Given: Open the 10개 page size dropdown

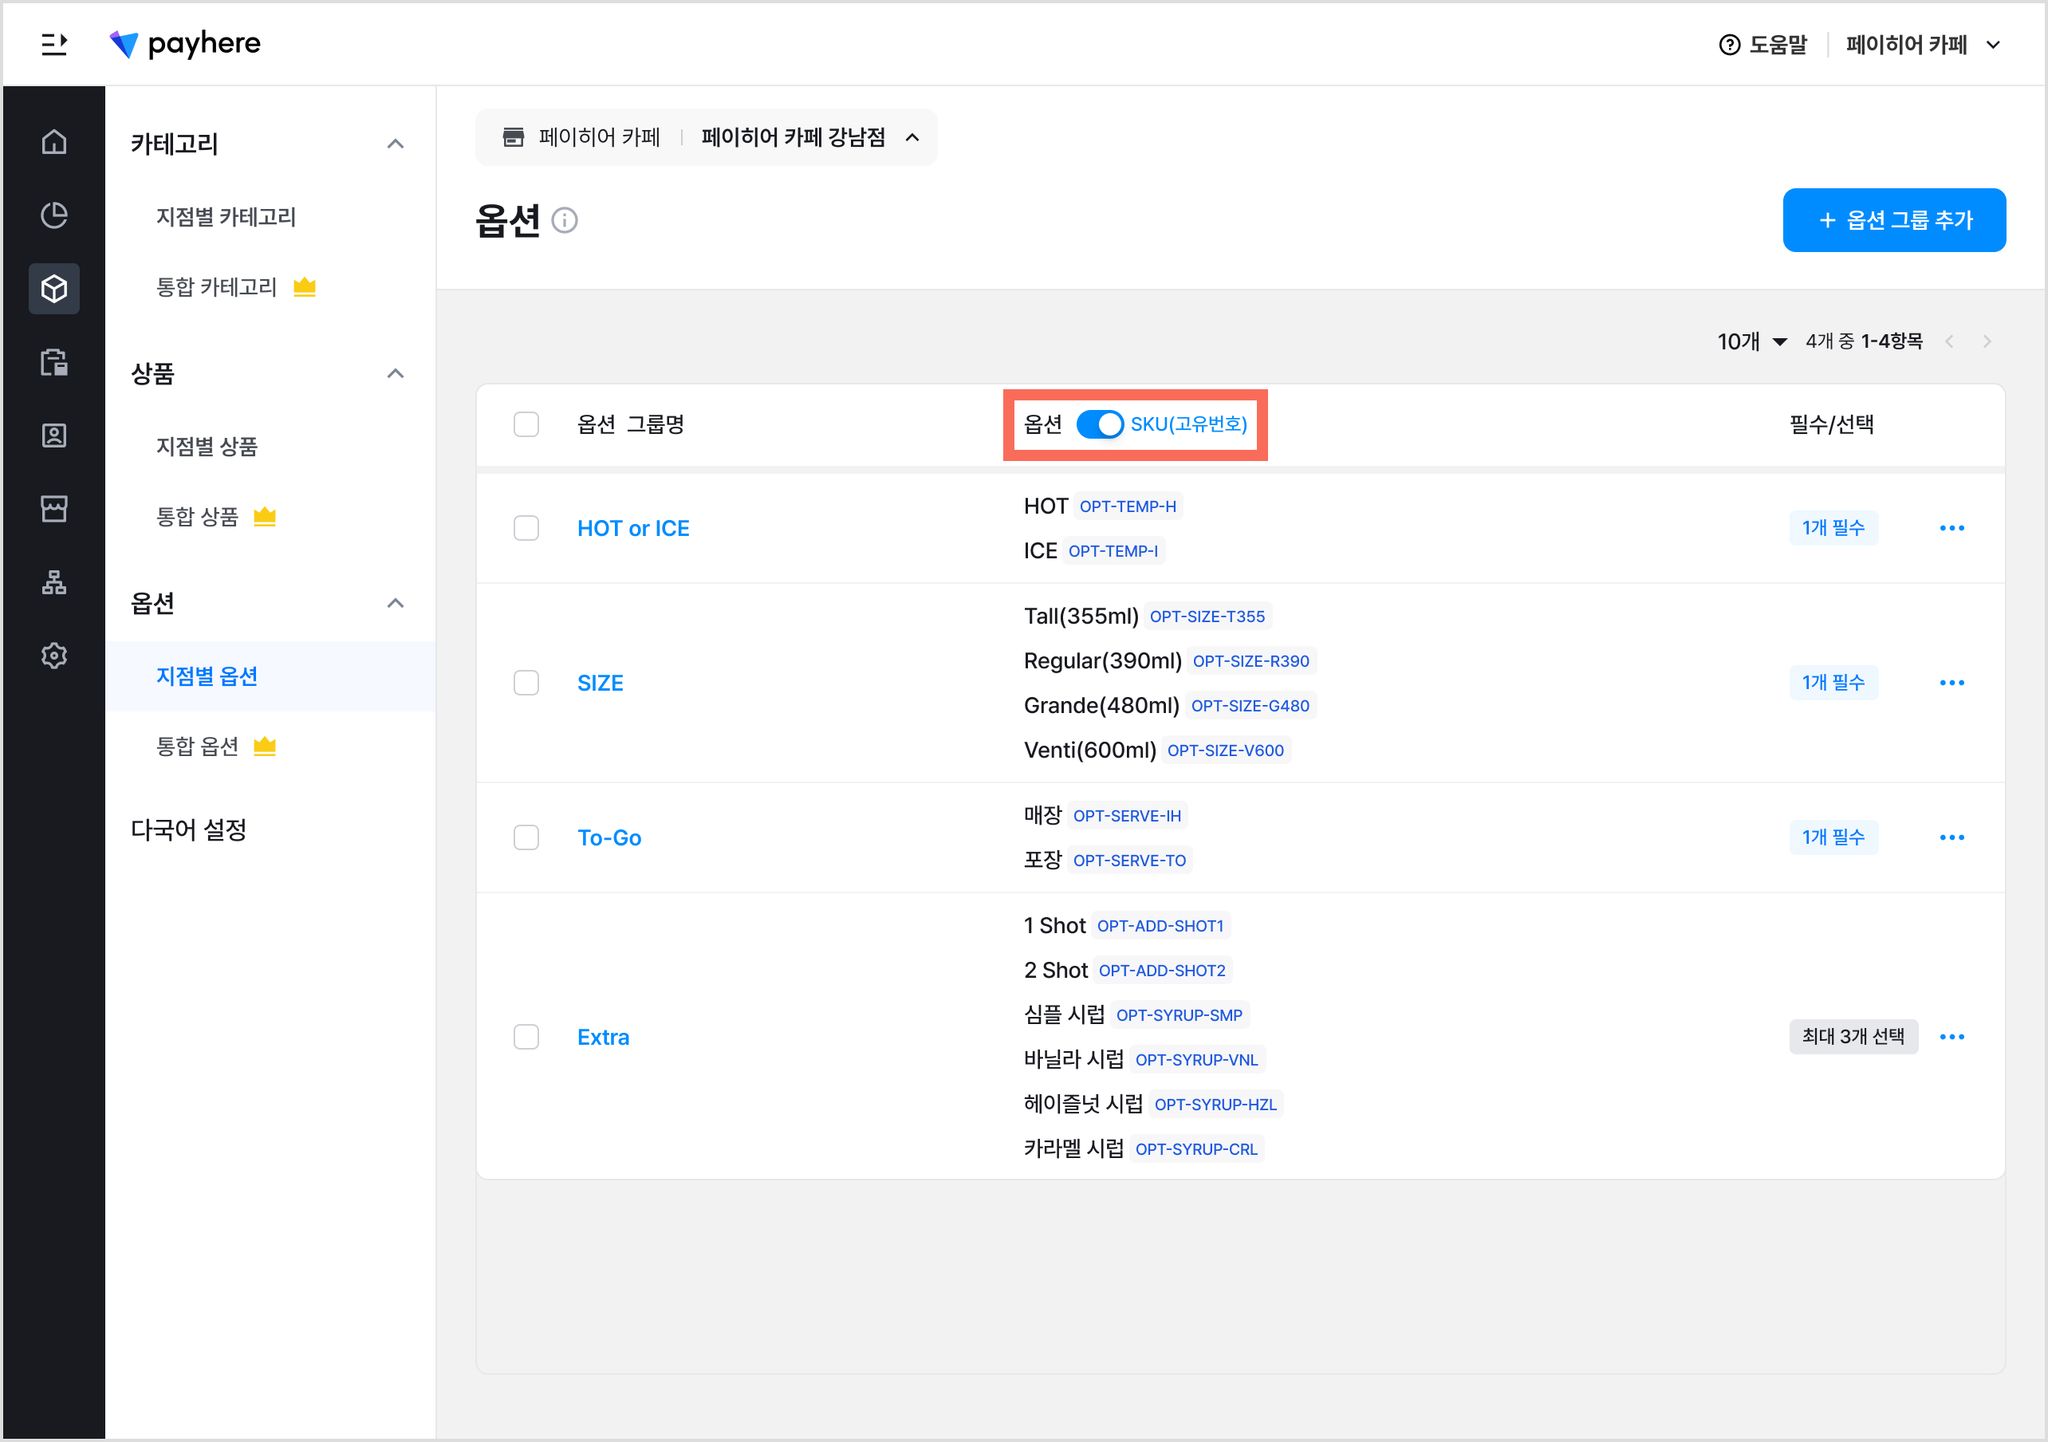Looking at the screenshot, I should click(1752, 342).
